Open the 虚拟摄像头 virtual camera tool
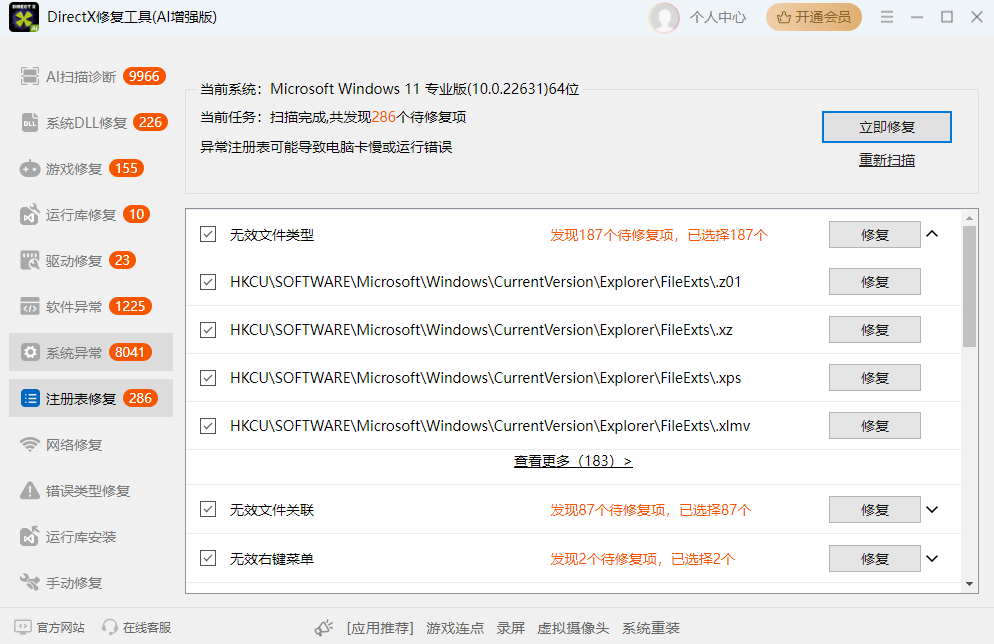The width and height of the screenshot is (994, 644). [573, 628]
